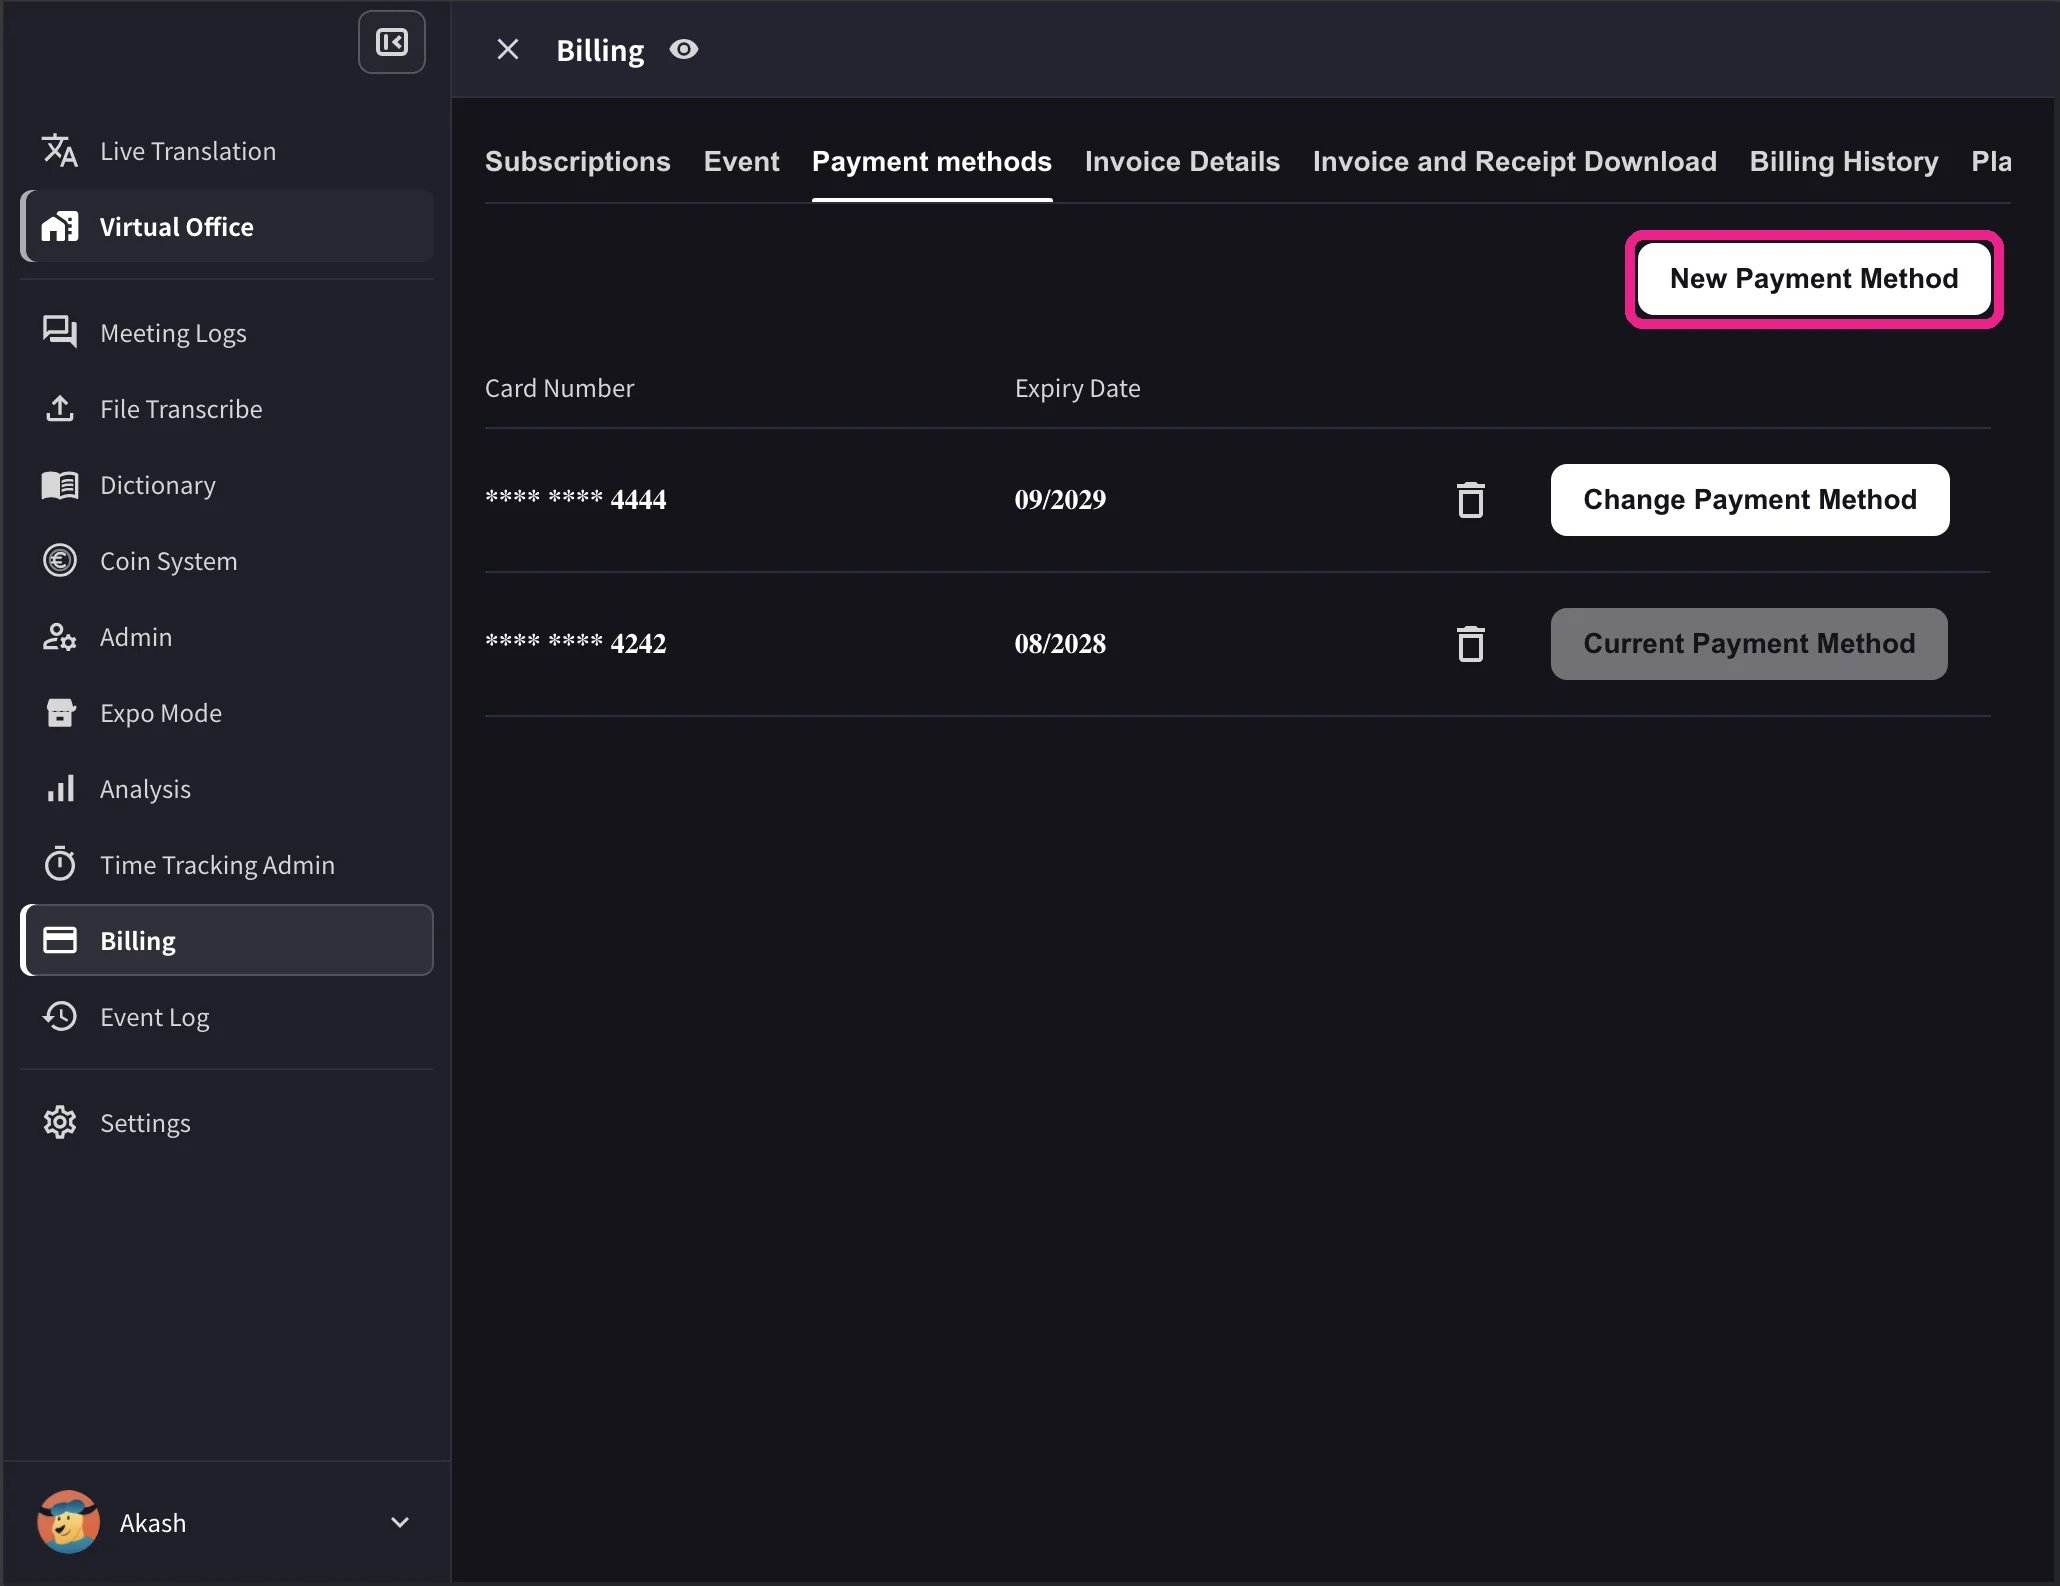Click the Akash username
This screenshot has width=2060, height=1586.
153,1523
